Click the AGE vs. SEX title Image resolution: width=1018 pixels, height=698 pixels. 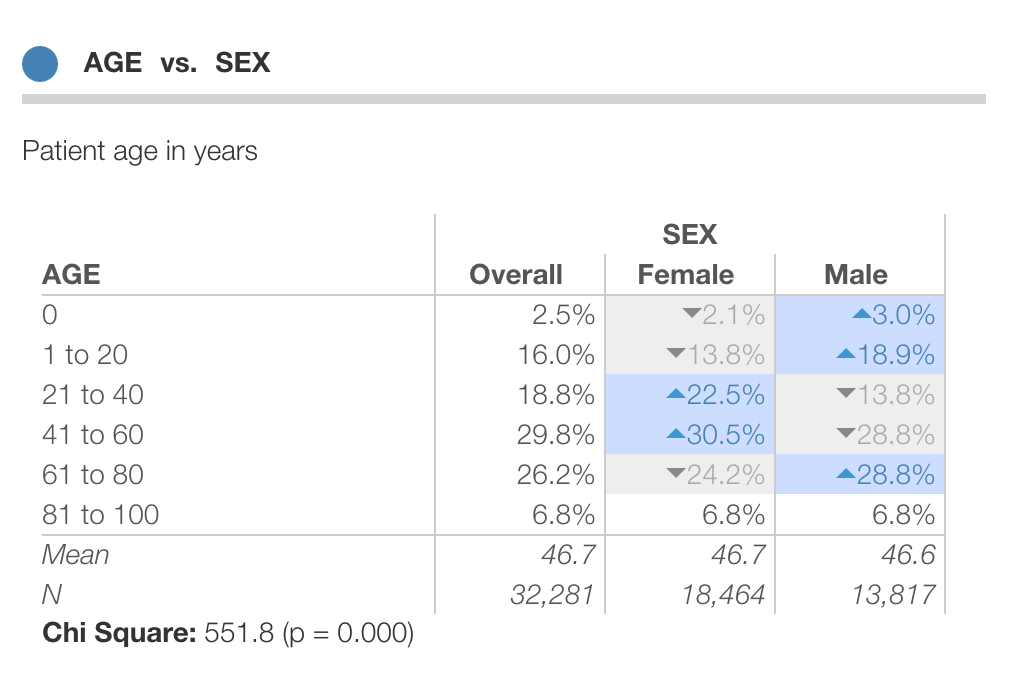point(177,63)
